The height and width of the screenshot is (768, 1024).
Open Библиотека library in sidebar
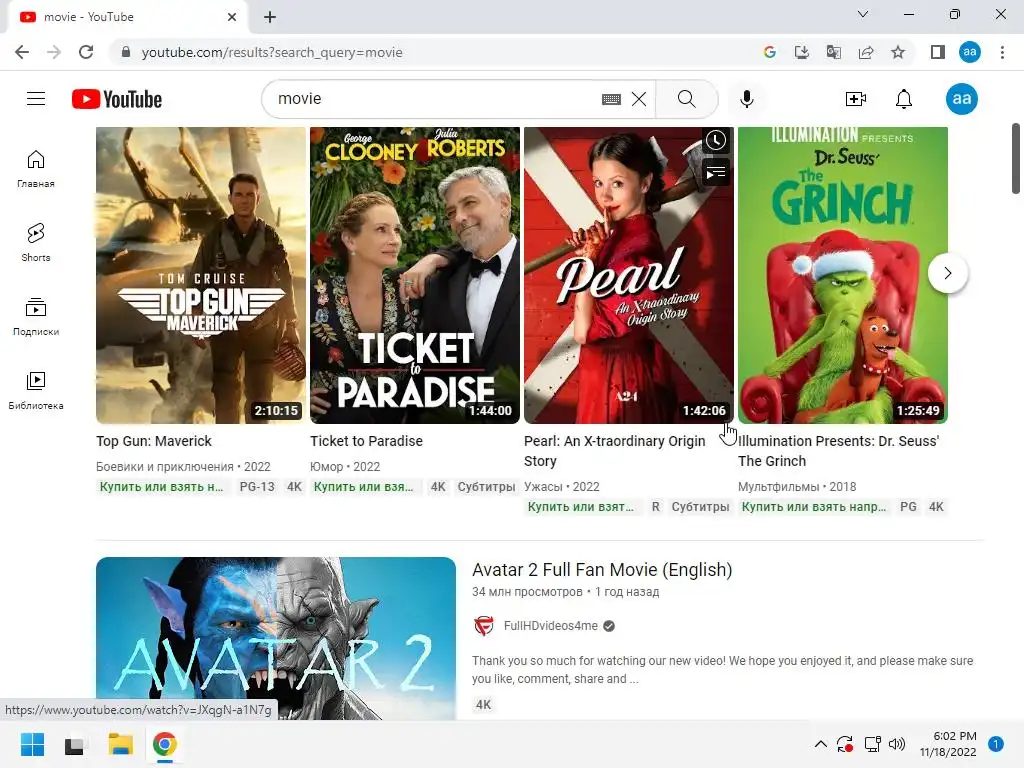click(x=36, y=391)
